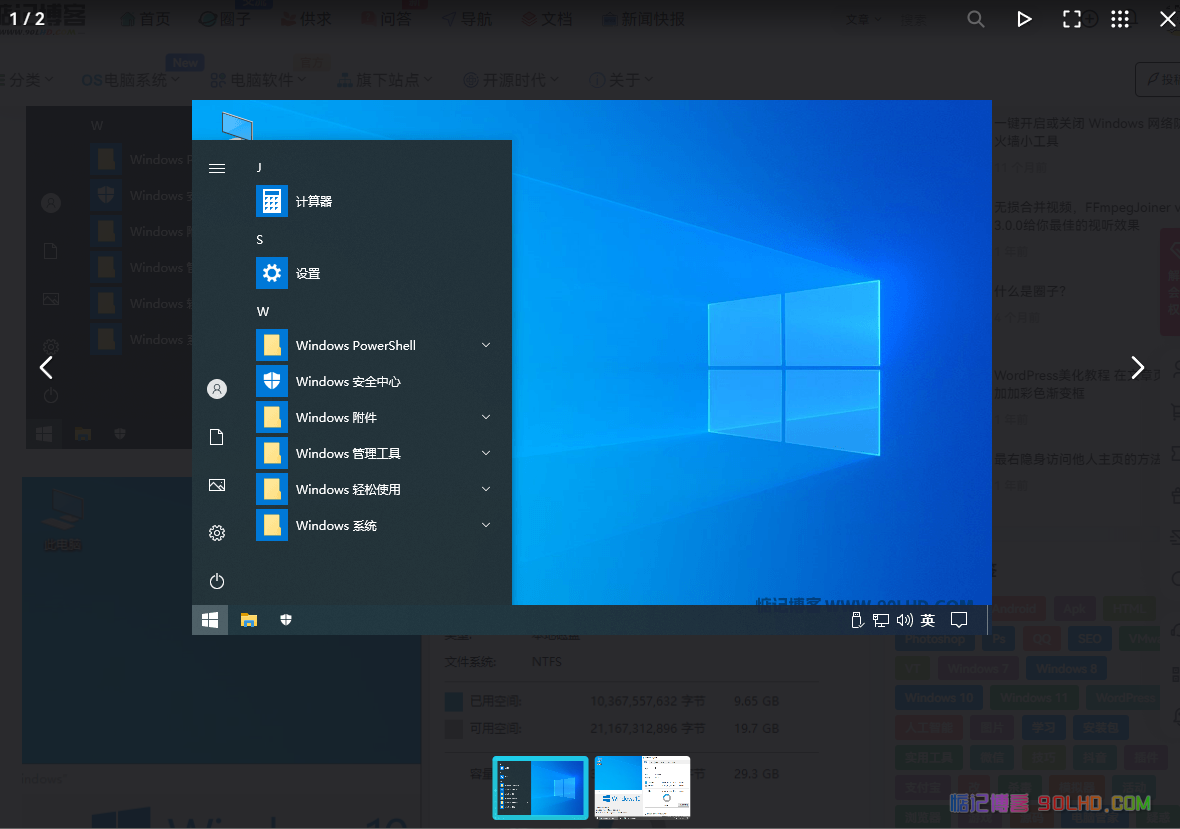Click the Windows Start button on taskbar
The height and width of the screenshot is (829, 1180).
210,620
